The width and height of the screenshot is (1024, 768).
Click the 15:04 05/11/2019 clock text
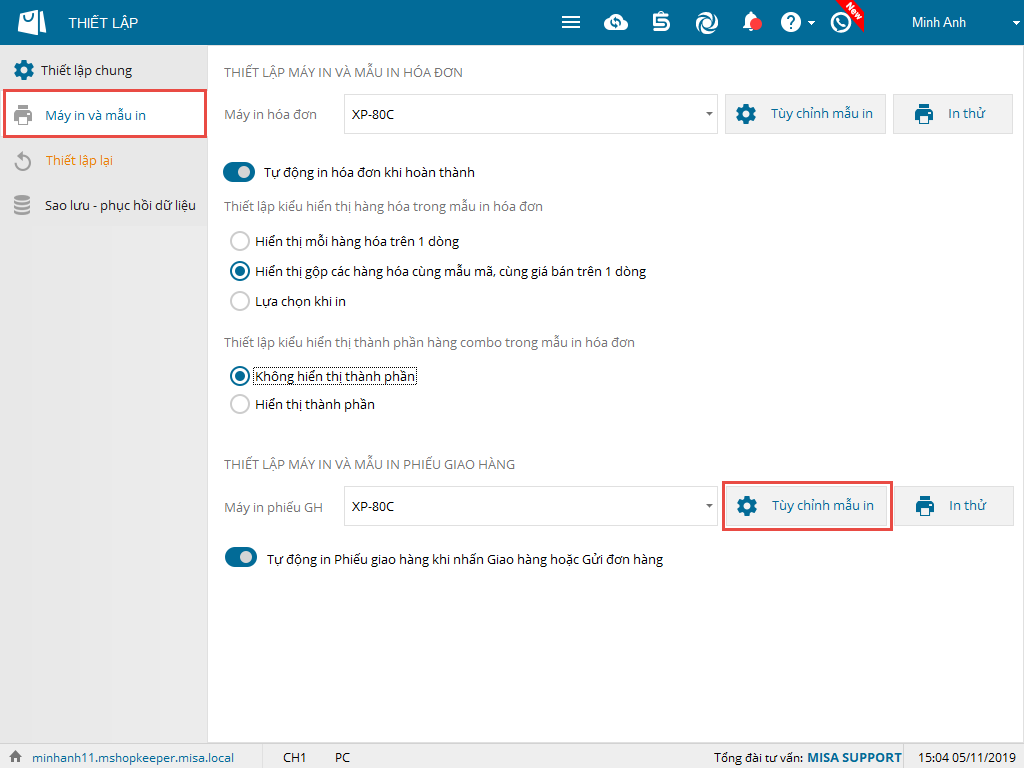click(x=967, y=758)
